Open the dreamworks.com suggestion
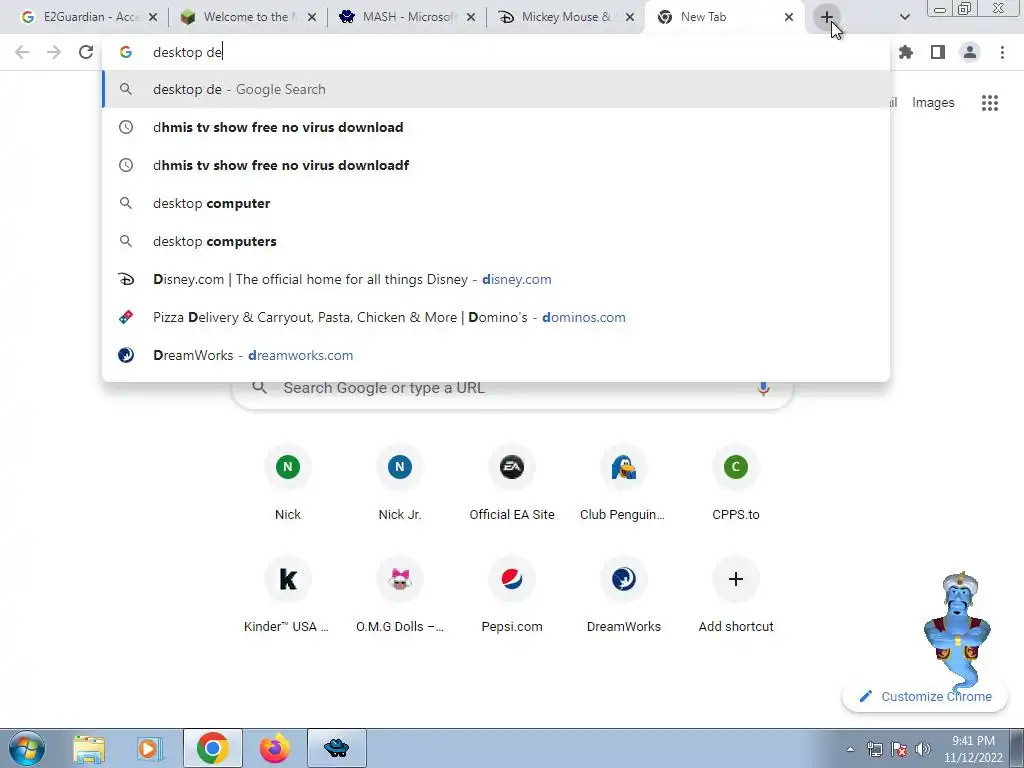Viewport: 1024px width, 768px height. pyautogui.click(x=496, y=355)
